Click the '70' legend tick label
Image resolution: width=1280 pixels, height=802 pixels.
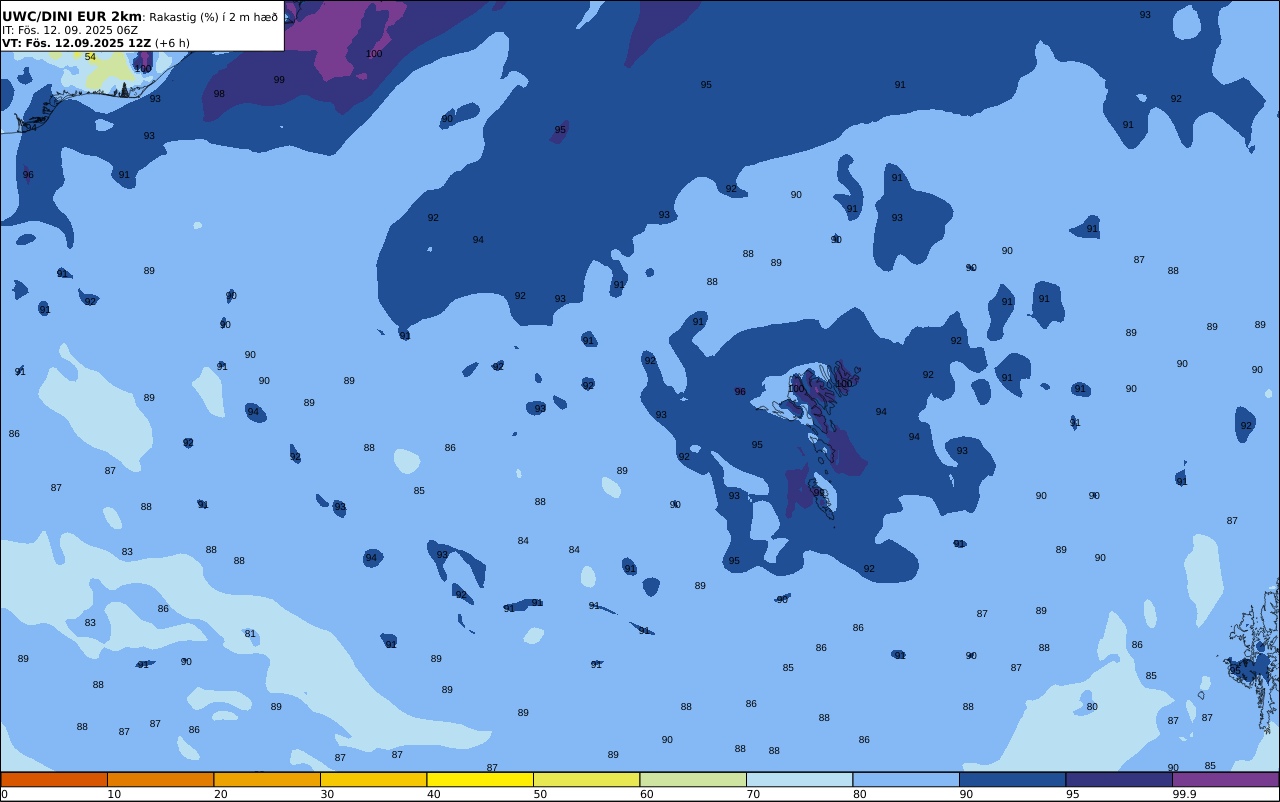tap(753, 794)
